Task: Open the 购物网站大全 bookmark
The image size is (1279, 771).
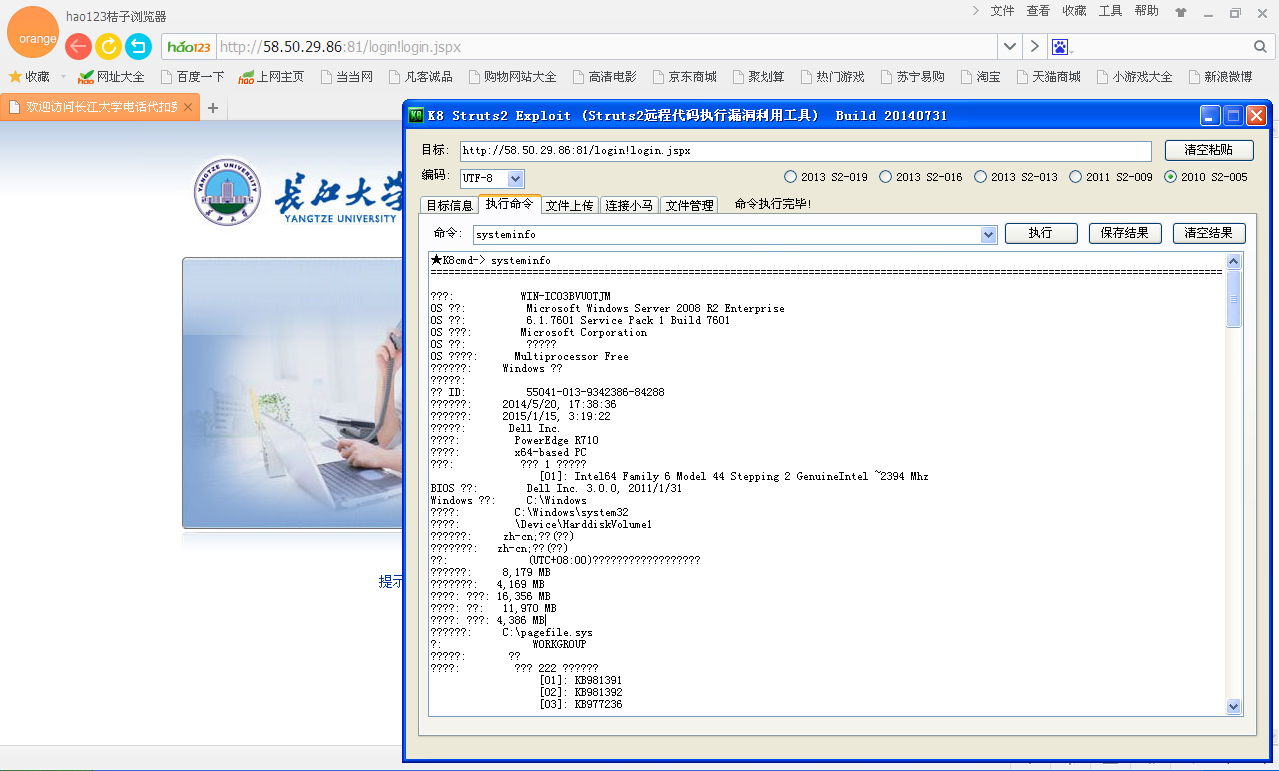Action: point(511,77)
